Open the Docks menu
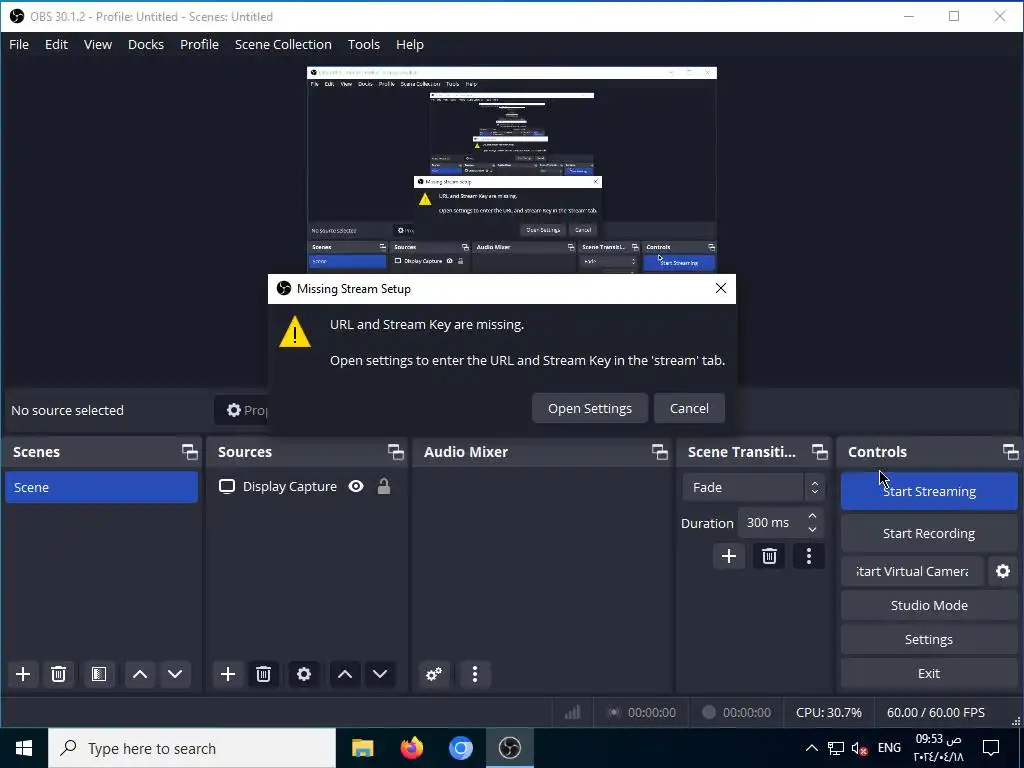 tap(146, 44)
